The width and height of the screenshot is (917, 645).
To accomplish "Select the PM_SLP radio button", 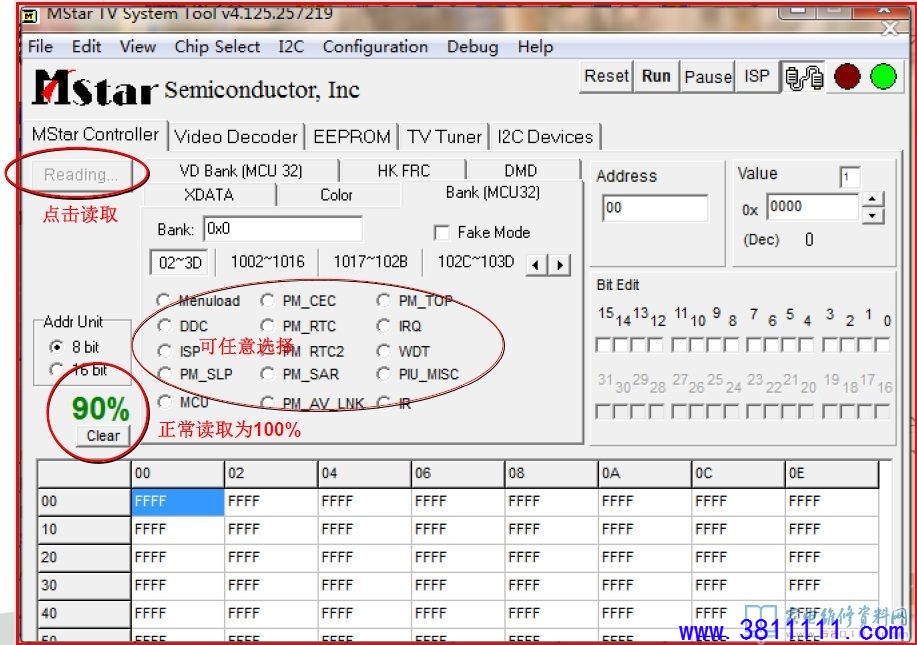I will (164, 374).
